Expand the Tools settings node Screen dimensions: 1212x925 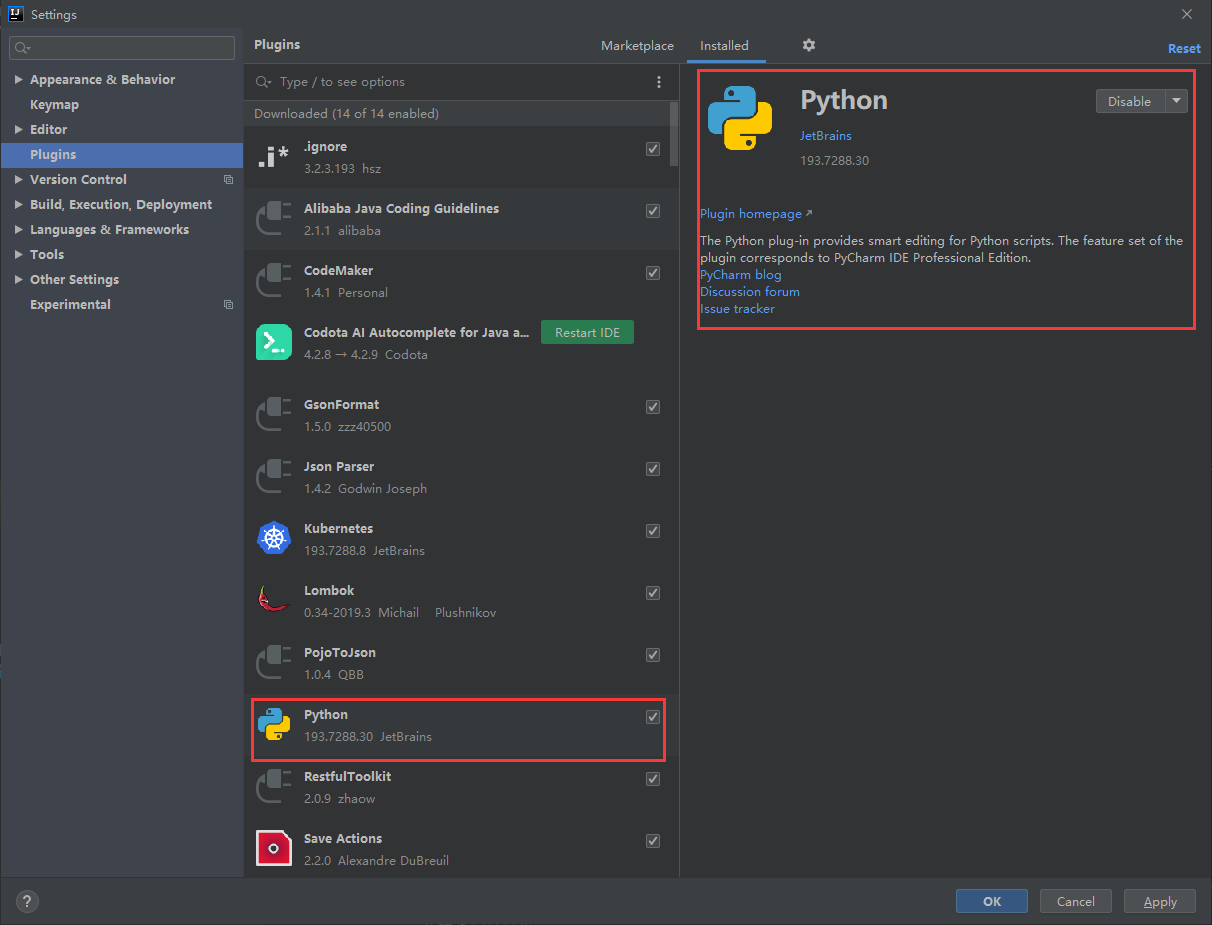click(x=19, y=255)
